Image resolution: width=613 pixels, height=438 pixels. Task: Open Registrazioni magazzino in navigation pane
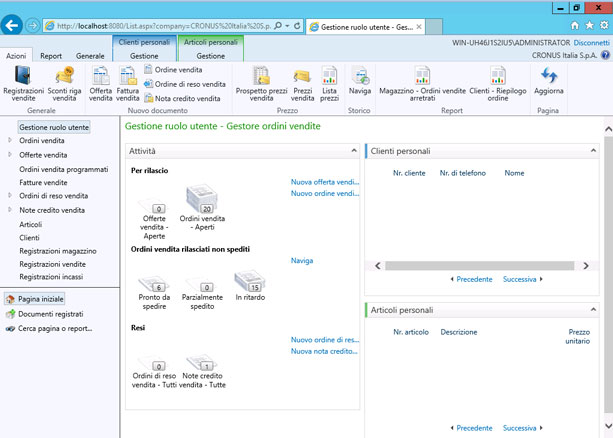click(x=58, y=251)
